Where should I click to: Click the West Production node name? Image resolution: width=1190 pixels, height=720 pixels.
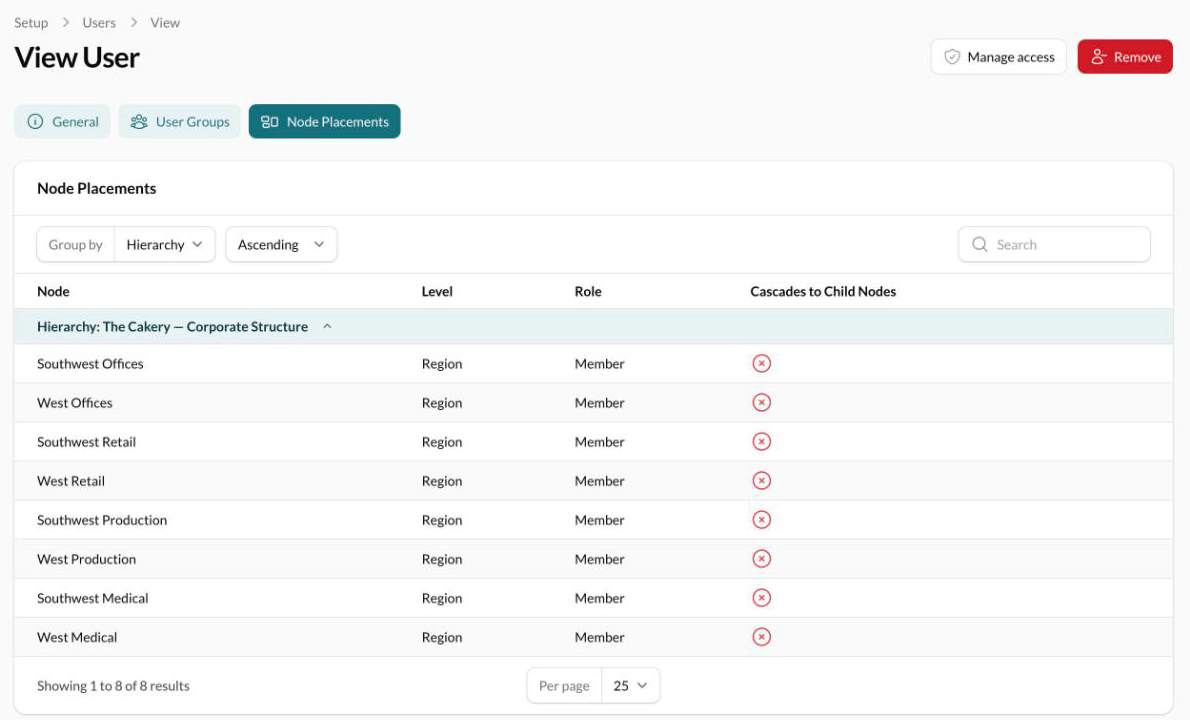87,559
